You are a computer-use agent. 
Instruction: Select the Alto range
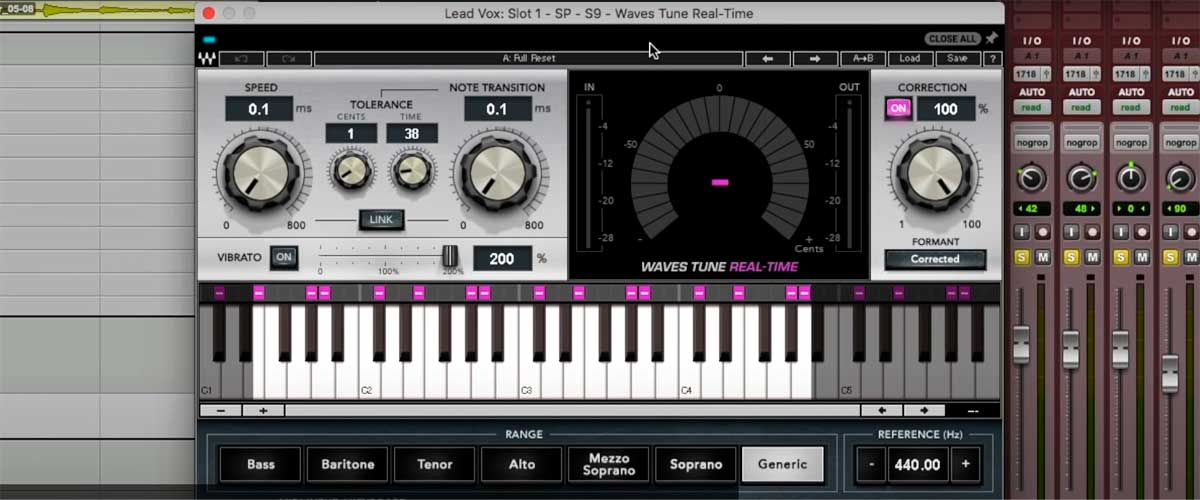tap(521, 464)
